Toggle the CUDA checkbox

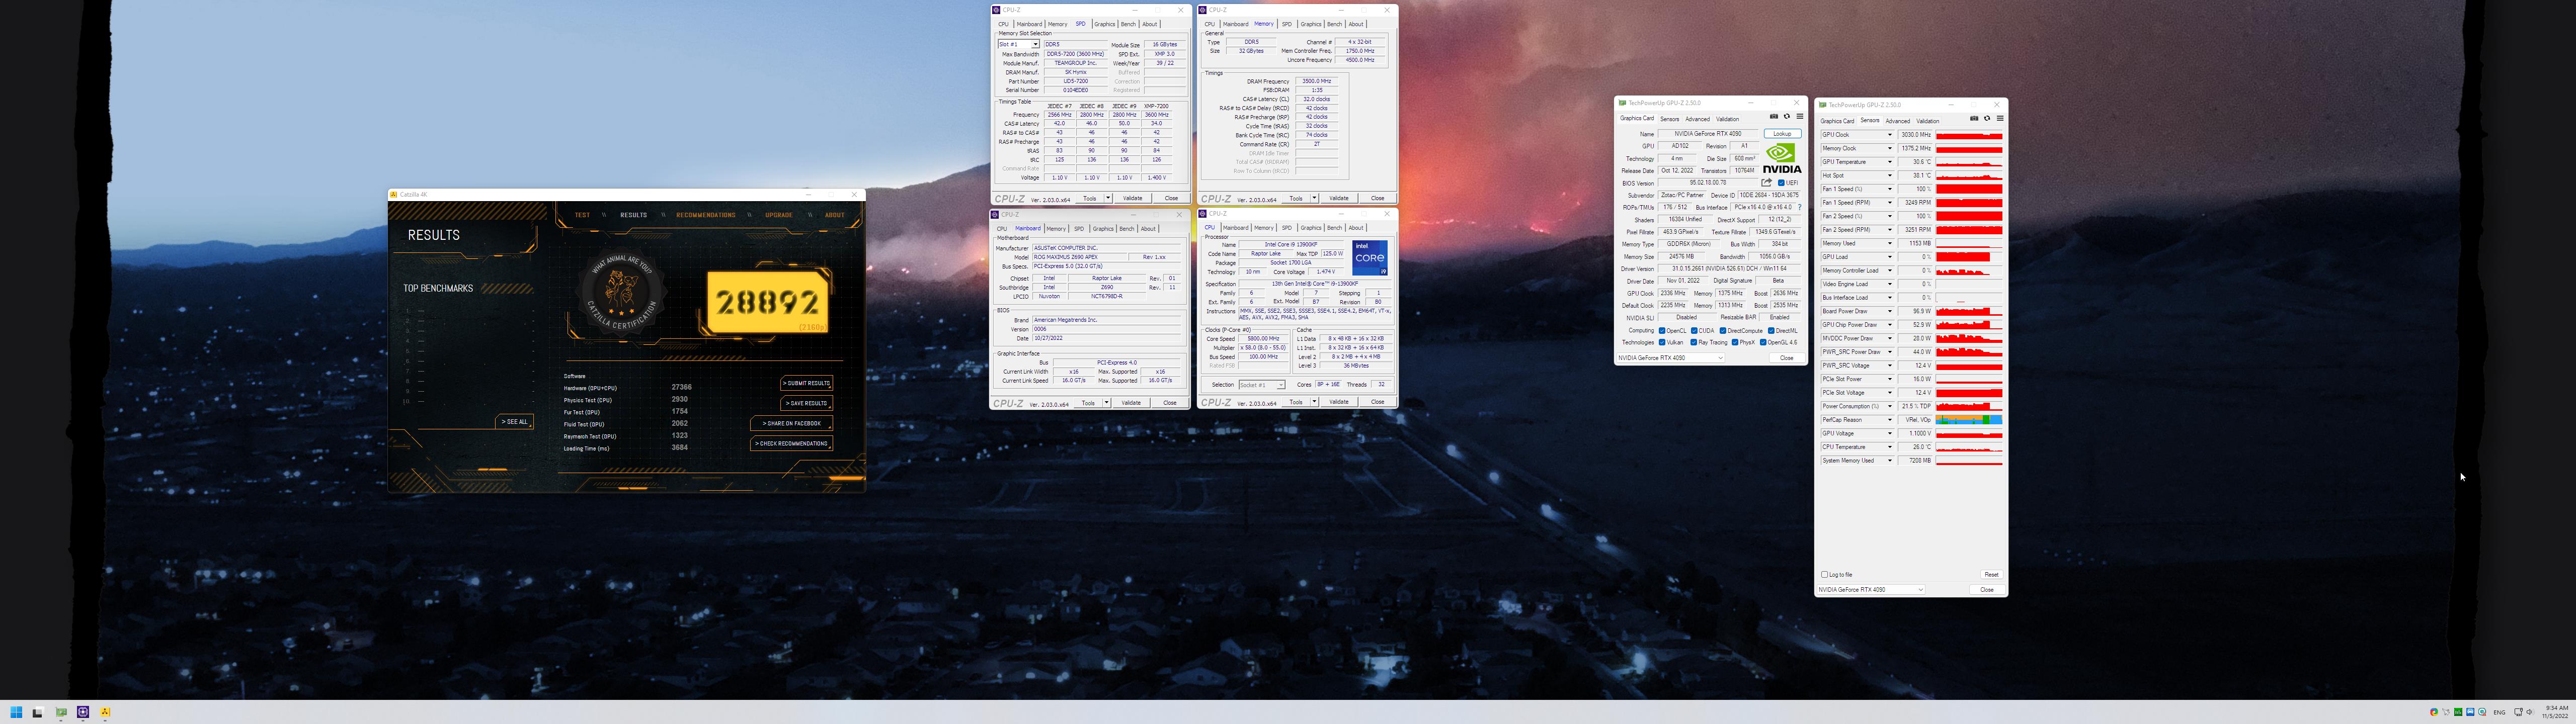pos(1694,331)
